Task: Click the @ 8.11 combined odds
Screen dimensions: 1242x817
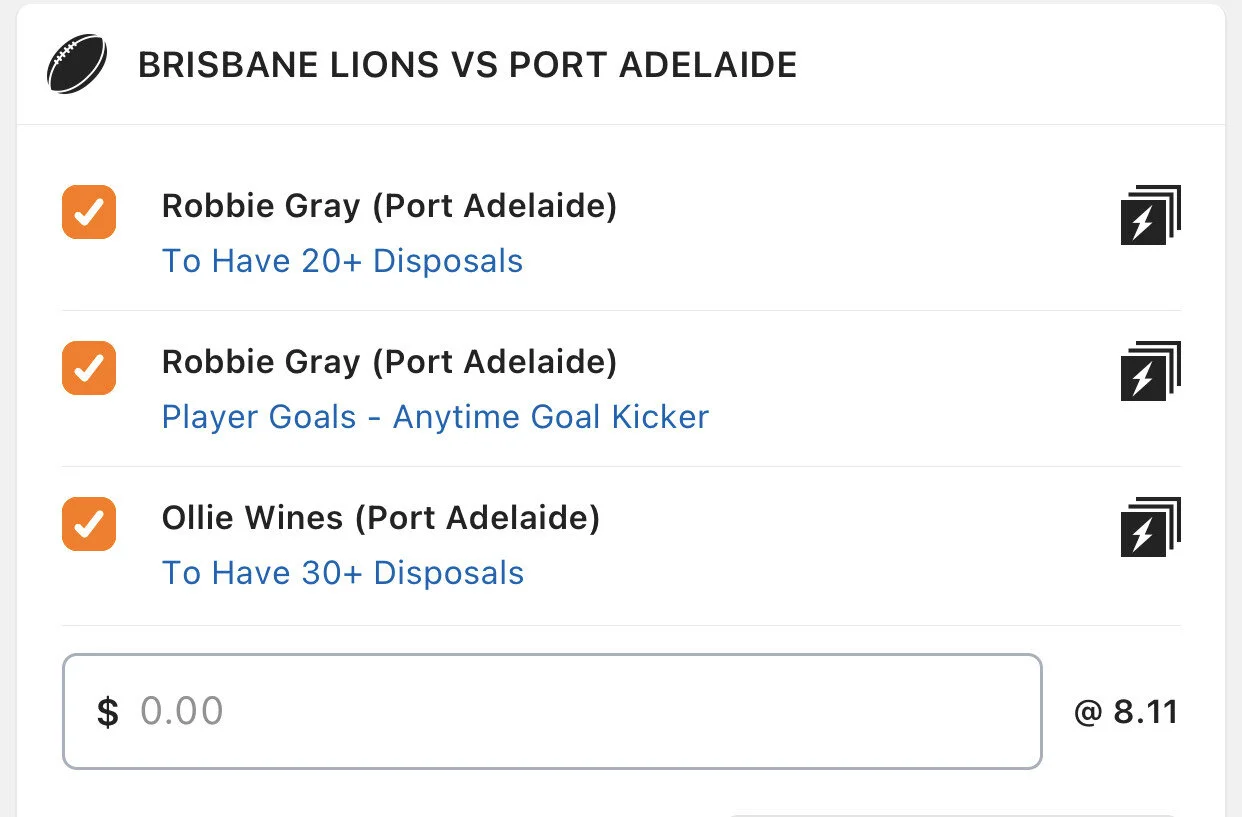Action: click(x=1125, y=713)
